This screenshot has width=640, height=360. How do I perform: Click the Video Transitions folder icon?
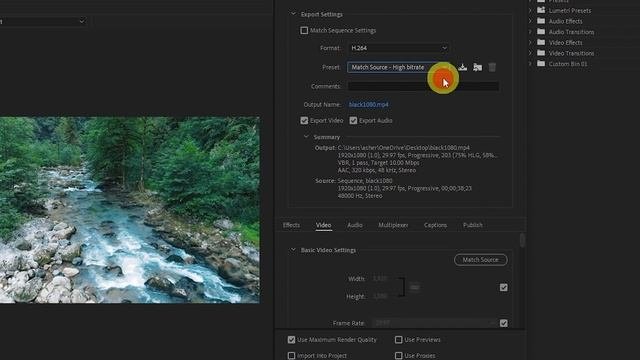click(541, 53)
